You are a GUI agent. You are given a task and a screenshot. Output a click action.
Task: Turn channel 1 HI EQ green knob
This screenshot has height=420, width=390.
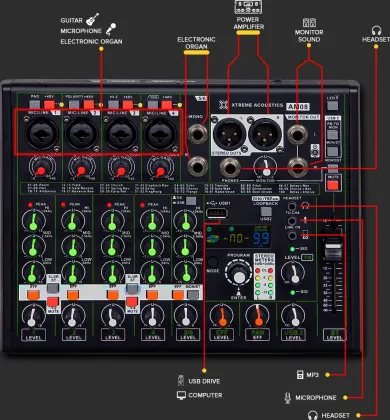tap(34, 222)
